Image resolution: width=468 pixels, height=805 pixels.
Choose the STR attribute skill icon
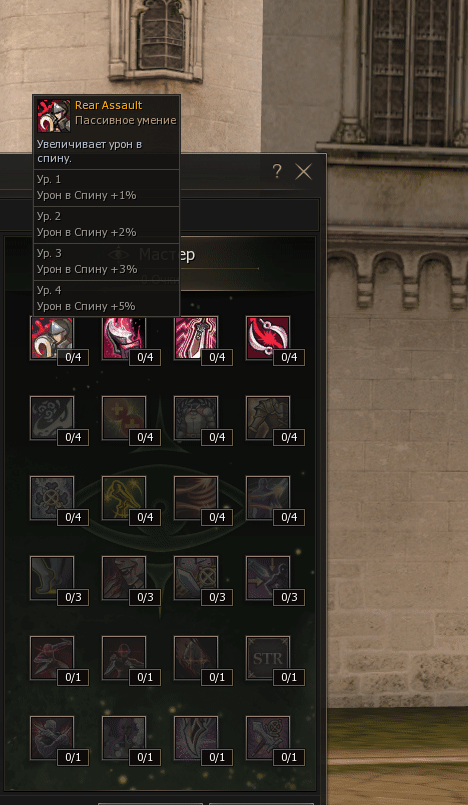(x=267, y=658)
